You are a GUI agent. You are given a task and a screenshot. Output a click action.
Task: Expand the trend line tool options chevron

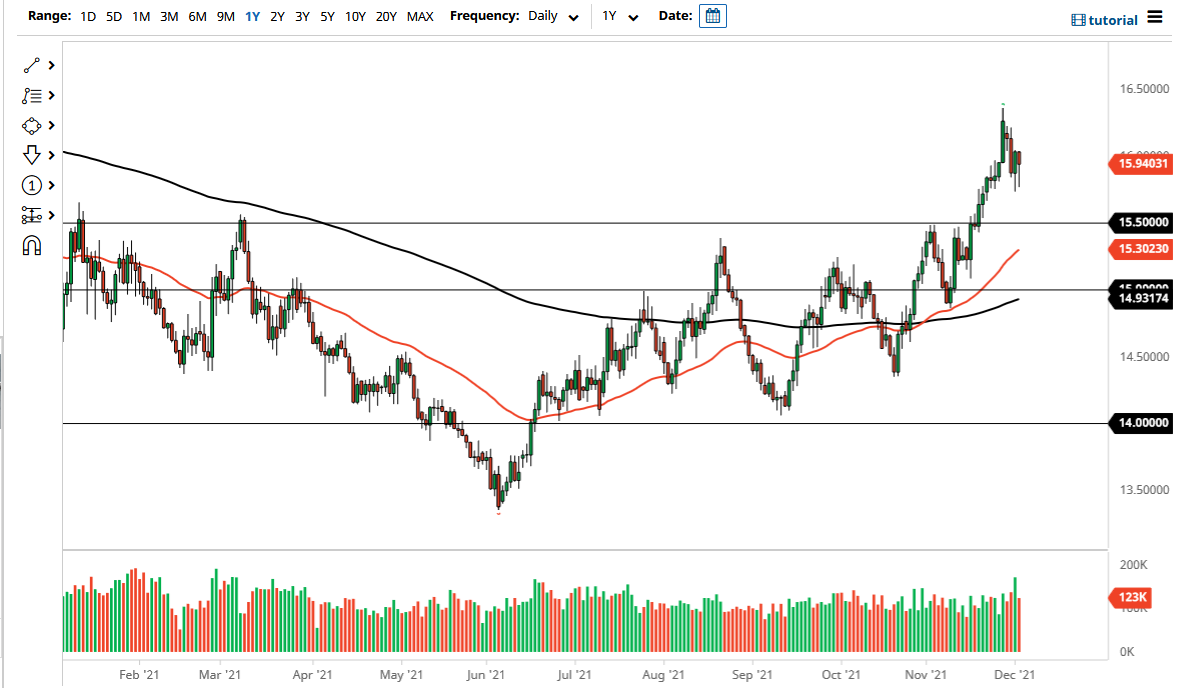(x=50, y=65)
